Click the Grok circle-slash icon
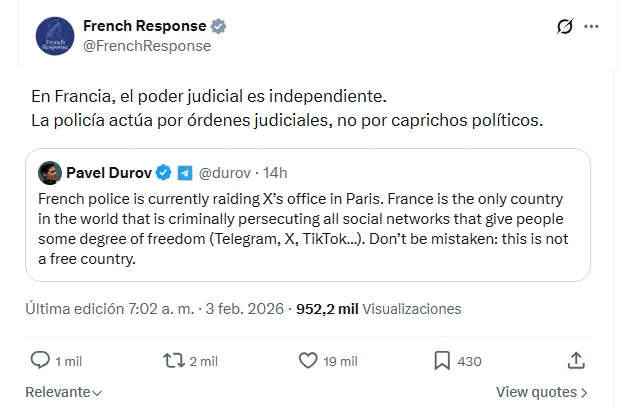This screenshot has height=410, width=628. [564, 26]
